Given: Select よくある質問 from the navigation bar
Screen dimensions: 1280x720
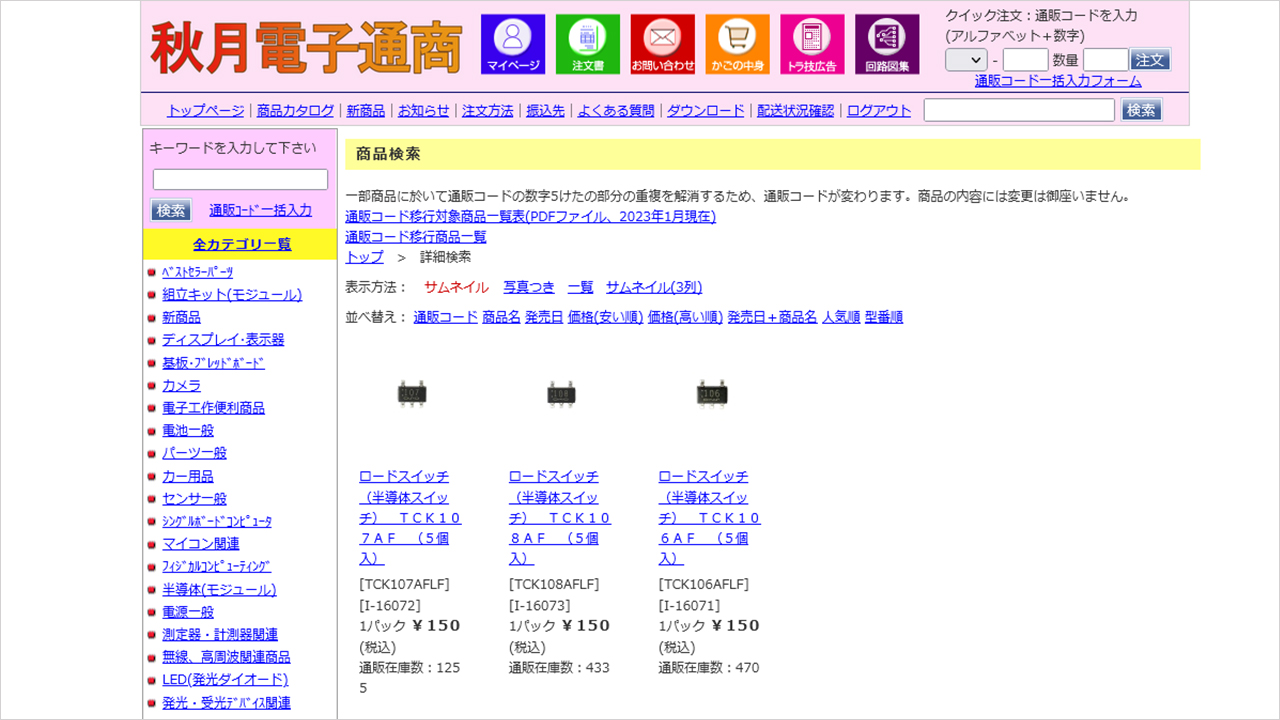Looking at the screenshot, I should coord(616,110).
